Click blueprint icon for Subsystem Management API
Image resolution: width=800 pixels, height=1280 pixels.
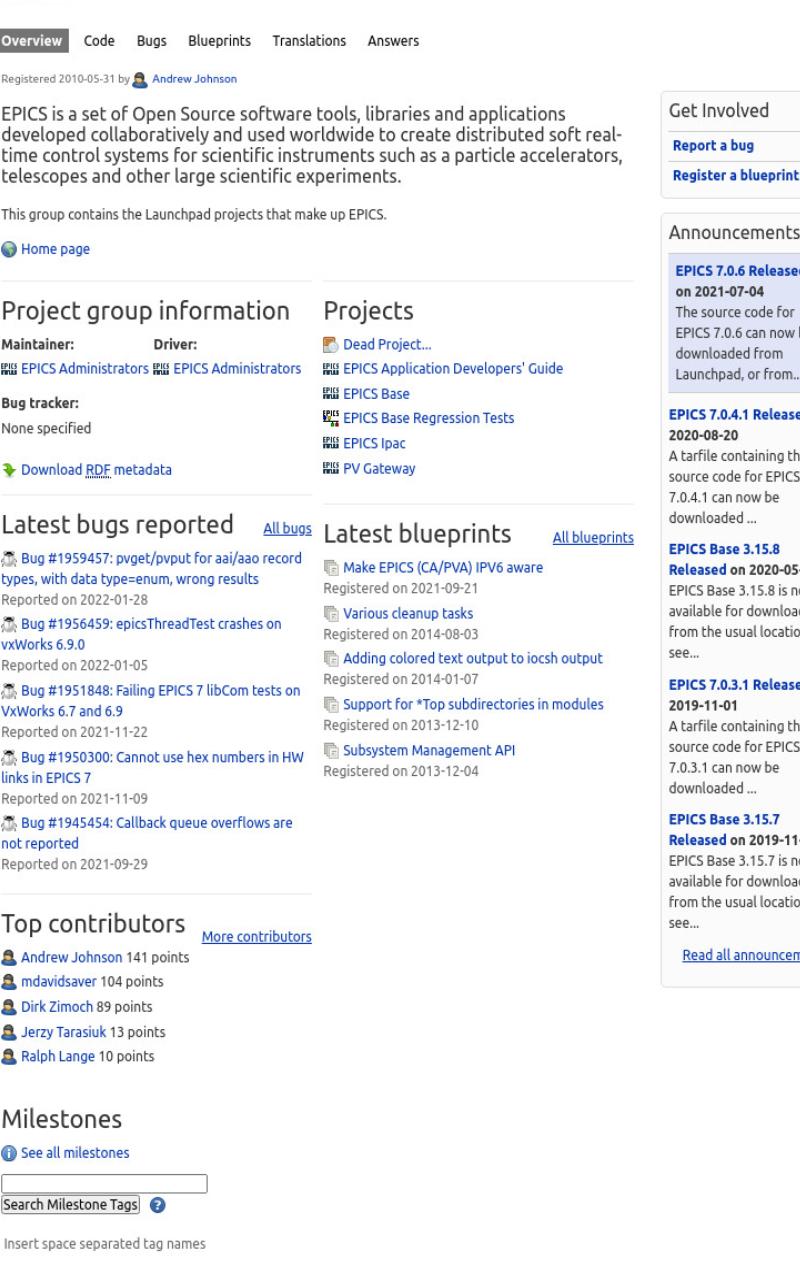coord(331,751)
